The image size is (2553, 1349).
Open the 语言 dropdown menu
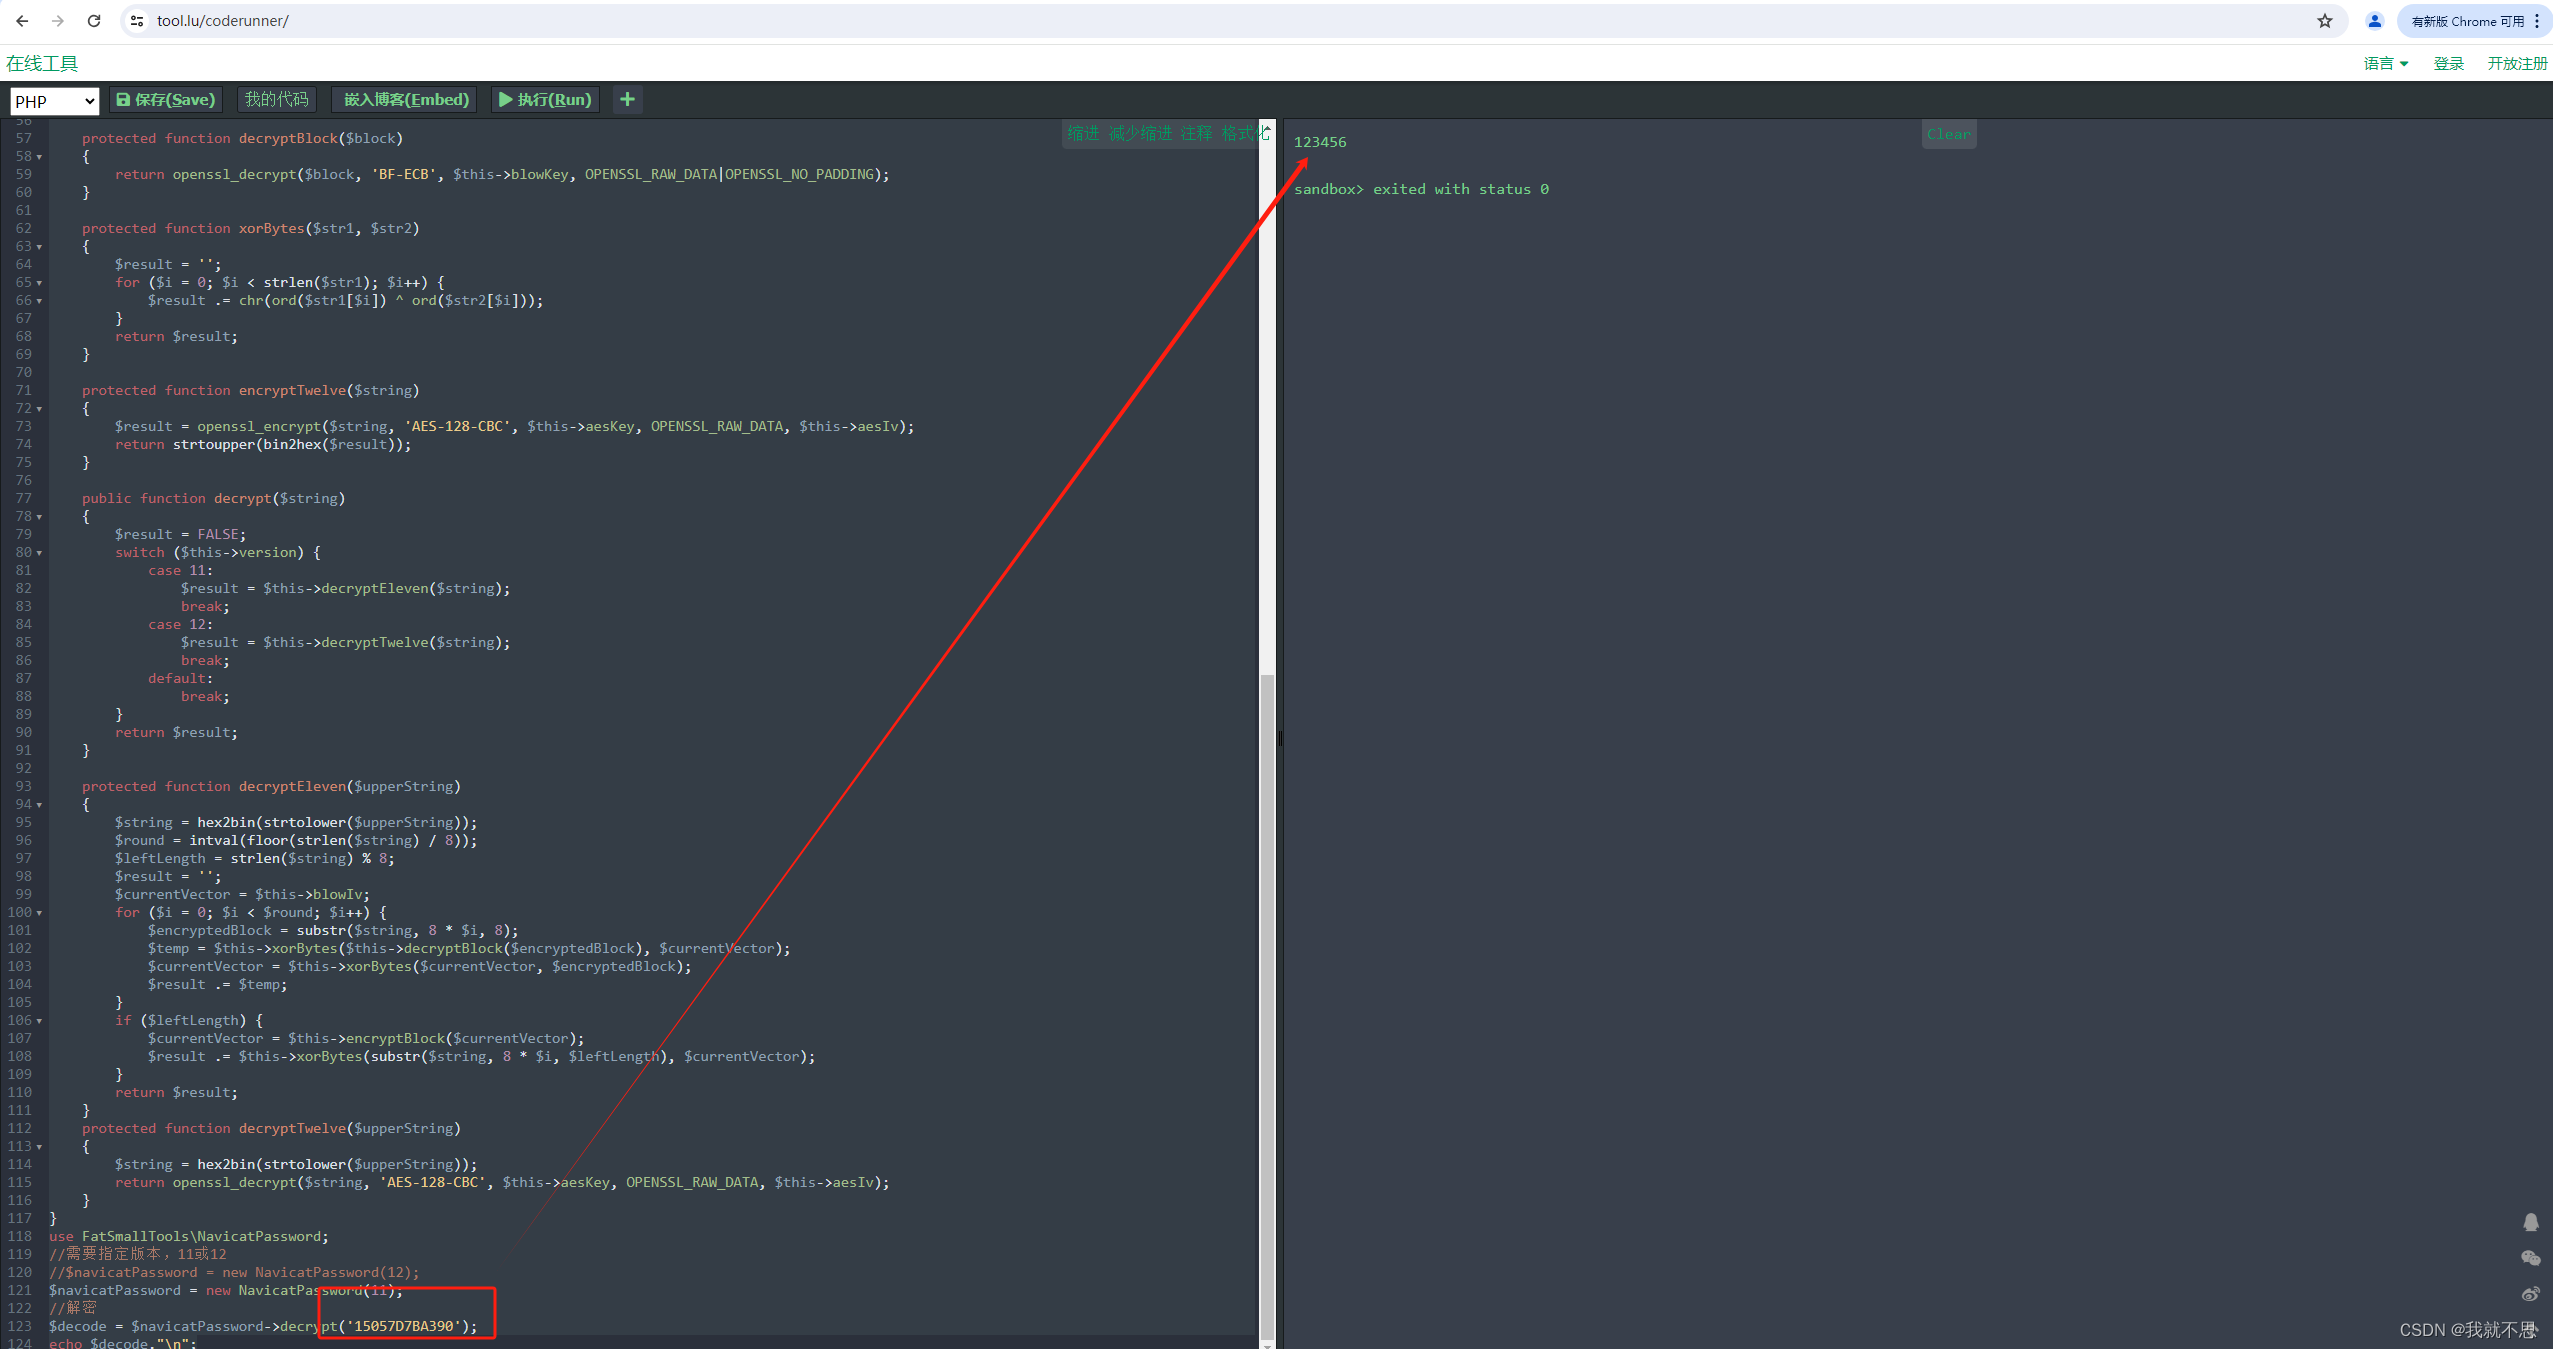[x=2385, y=63]
